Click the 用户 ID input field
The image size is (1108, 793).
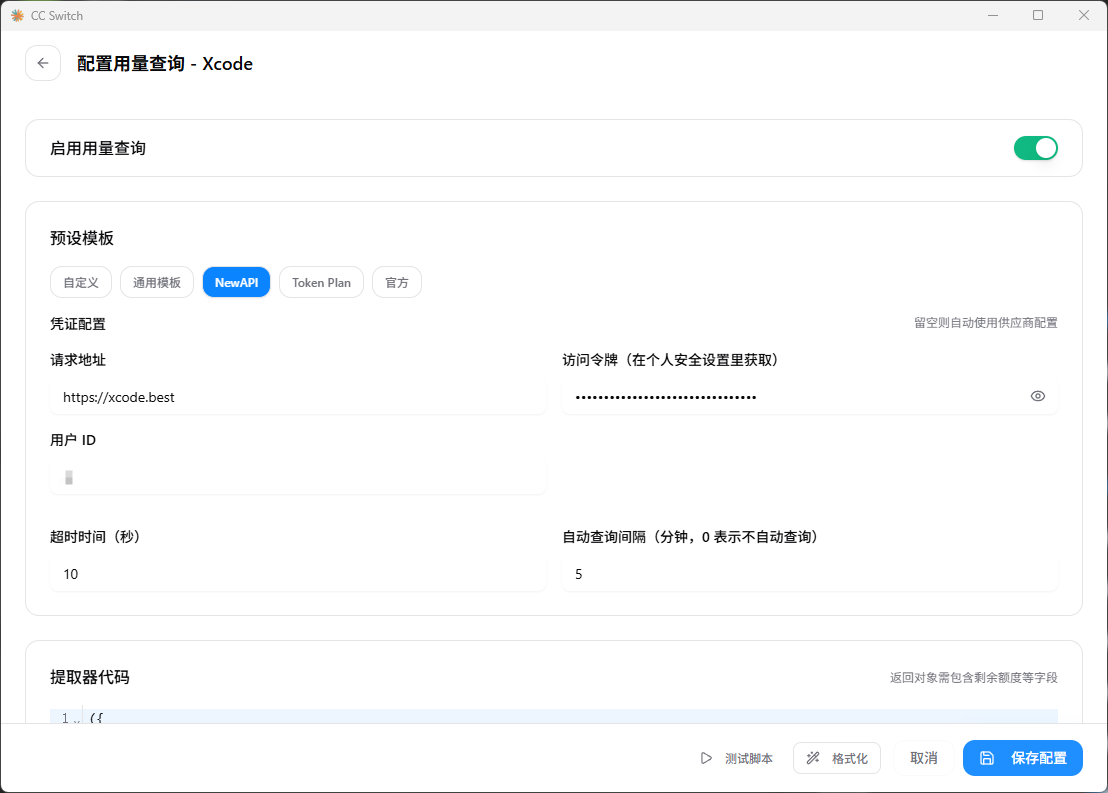(297, 477)
